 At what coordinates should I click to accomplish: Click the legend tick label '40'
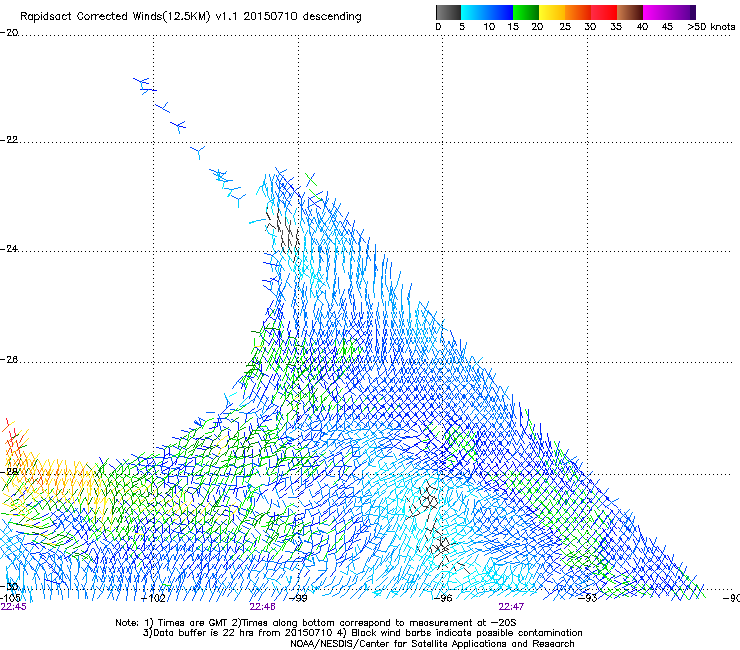pyautogui.click(x=642, y=27)
